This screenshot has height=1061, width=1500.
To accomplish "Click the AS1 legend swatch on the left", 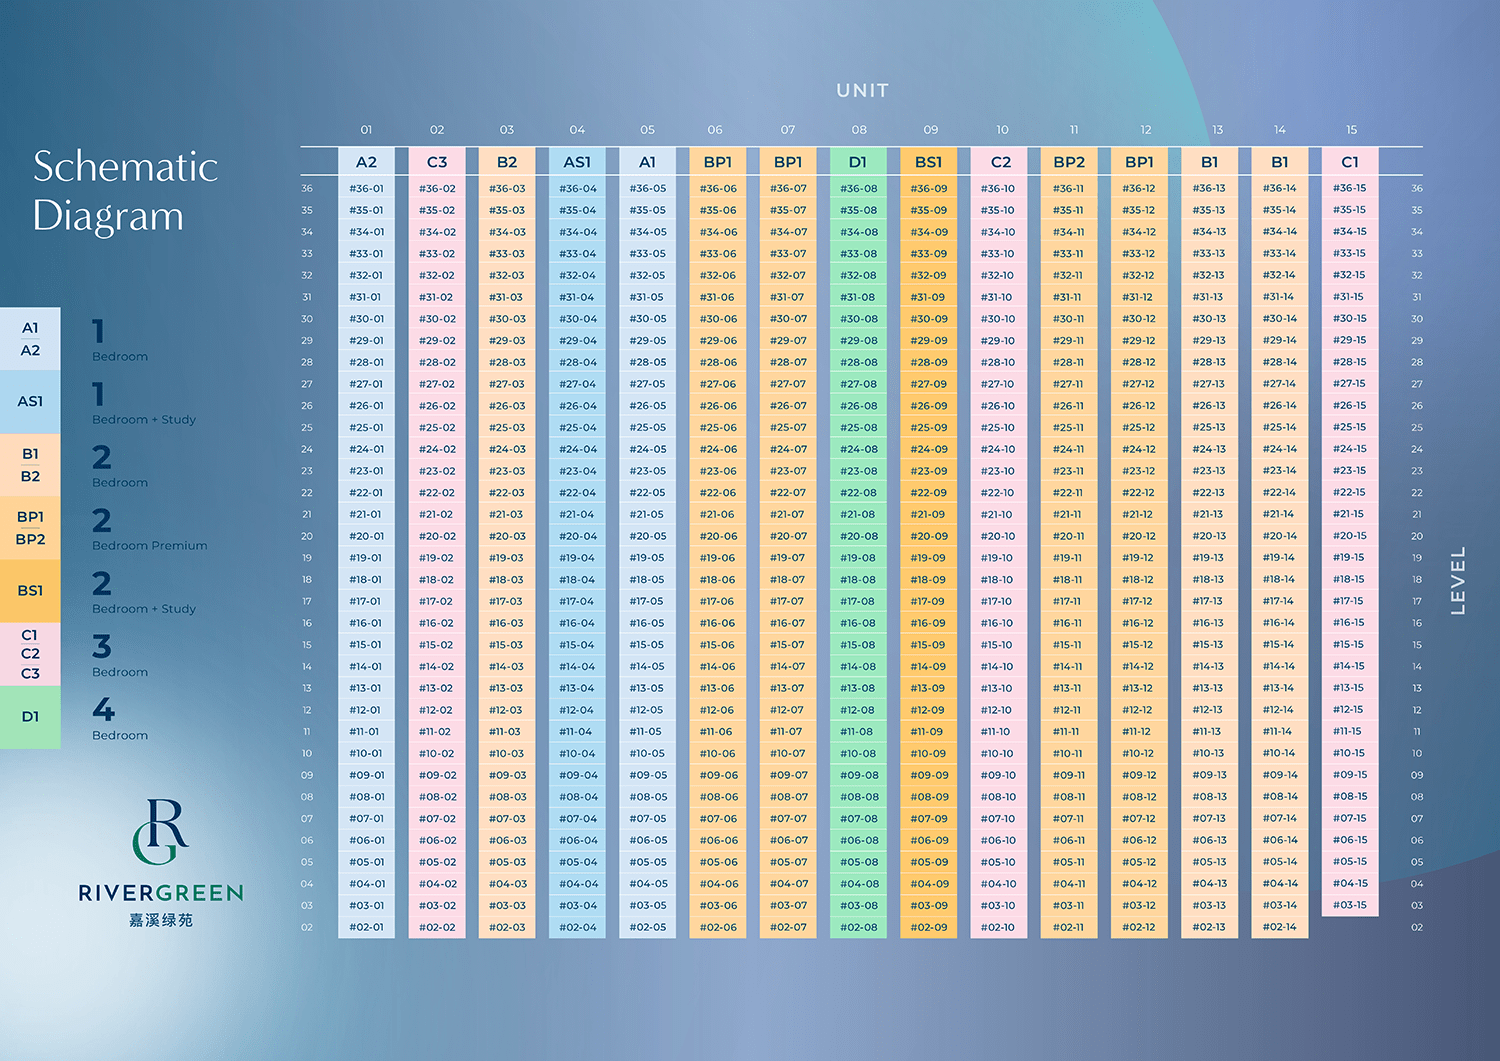I will point(30,402).
